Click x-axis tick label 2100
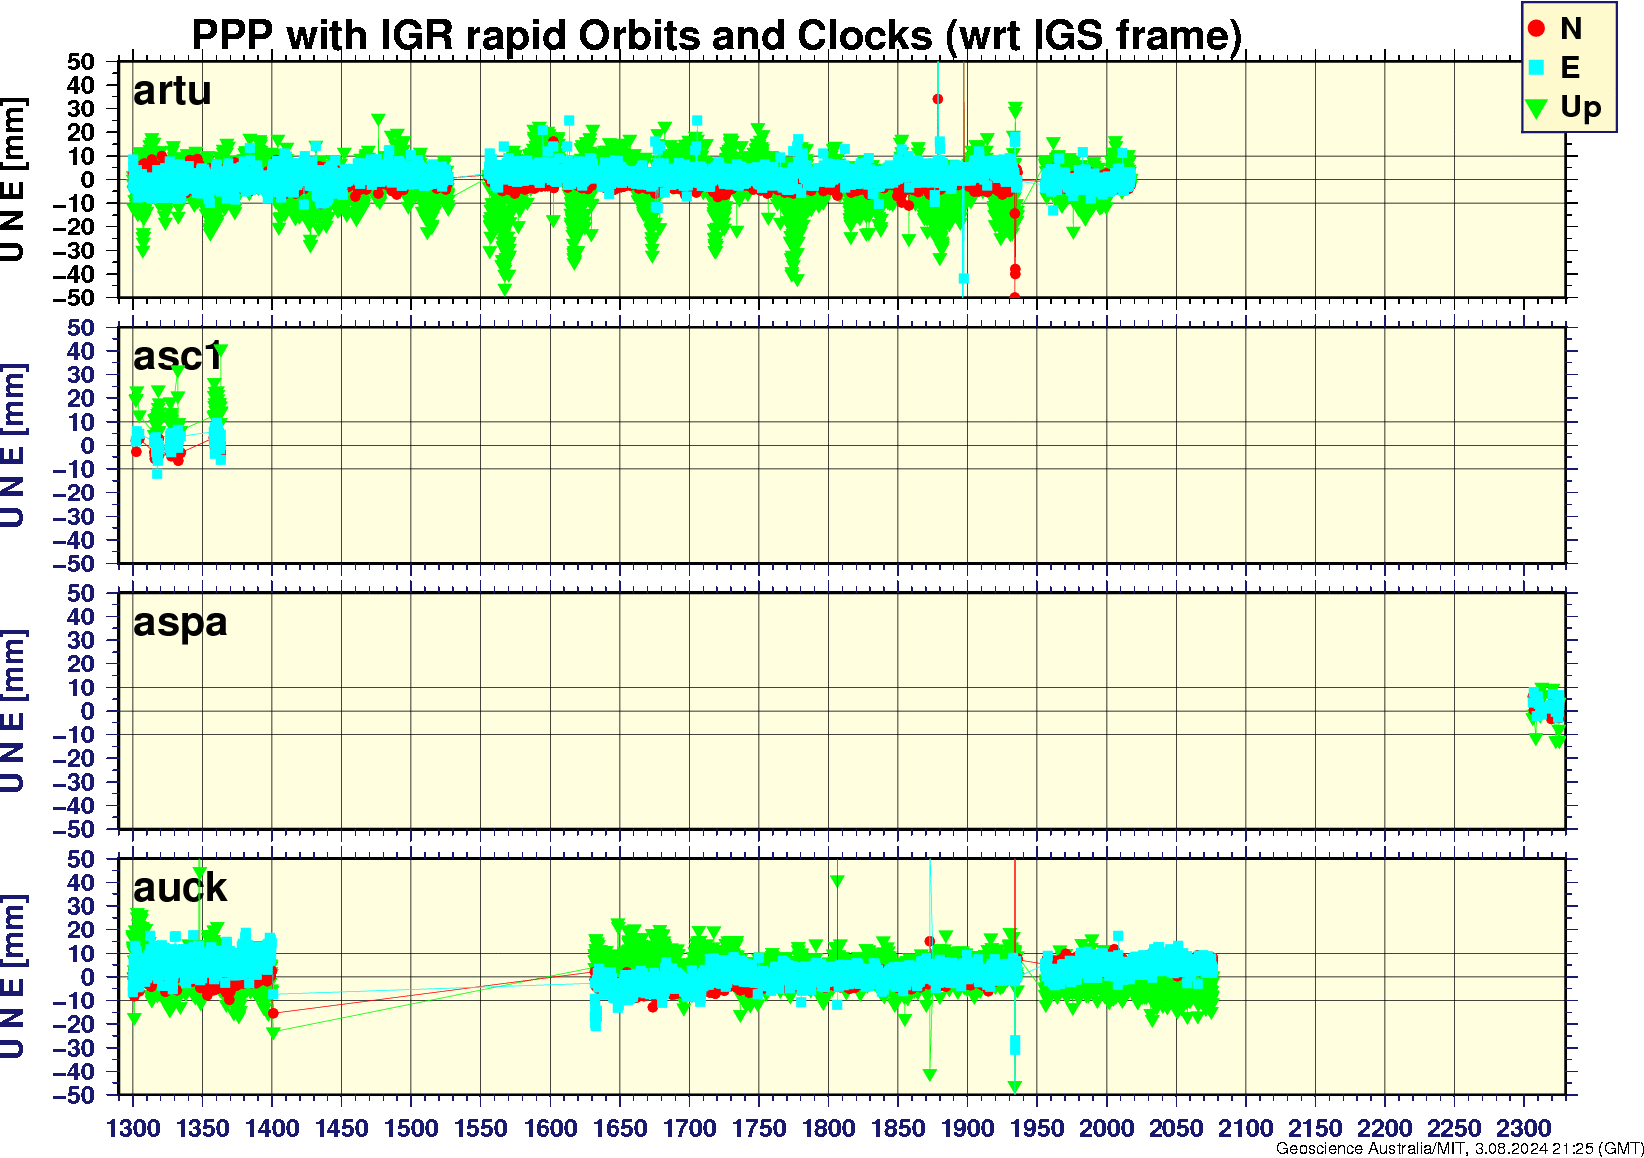This screenshot has width=1644, height=1158. pos(1245,1128)
